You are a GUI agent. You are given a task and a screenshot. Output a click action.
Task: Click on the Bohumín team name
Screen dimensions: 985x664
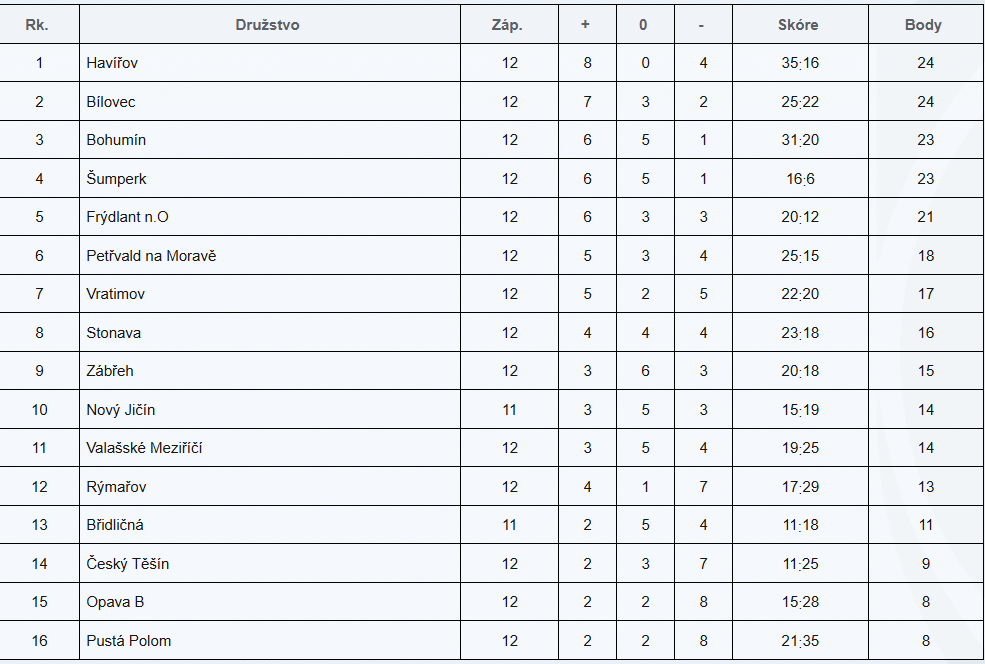pyautogui.click(x=116, y=140)
